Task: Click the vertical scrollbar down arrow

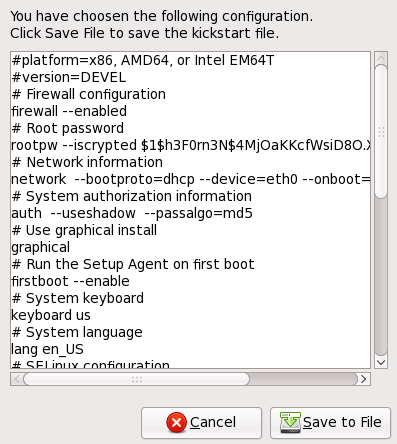Action: pos(381,362)
